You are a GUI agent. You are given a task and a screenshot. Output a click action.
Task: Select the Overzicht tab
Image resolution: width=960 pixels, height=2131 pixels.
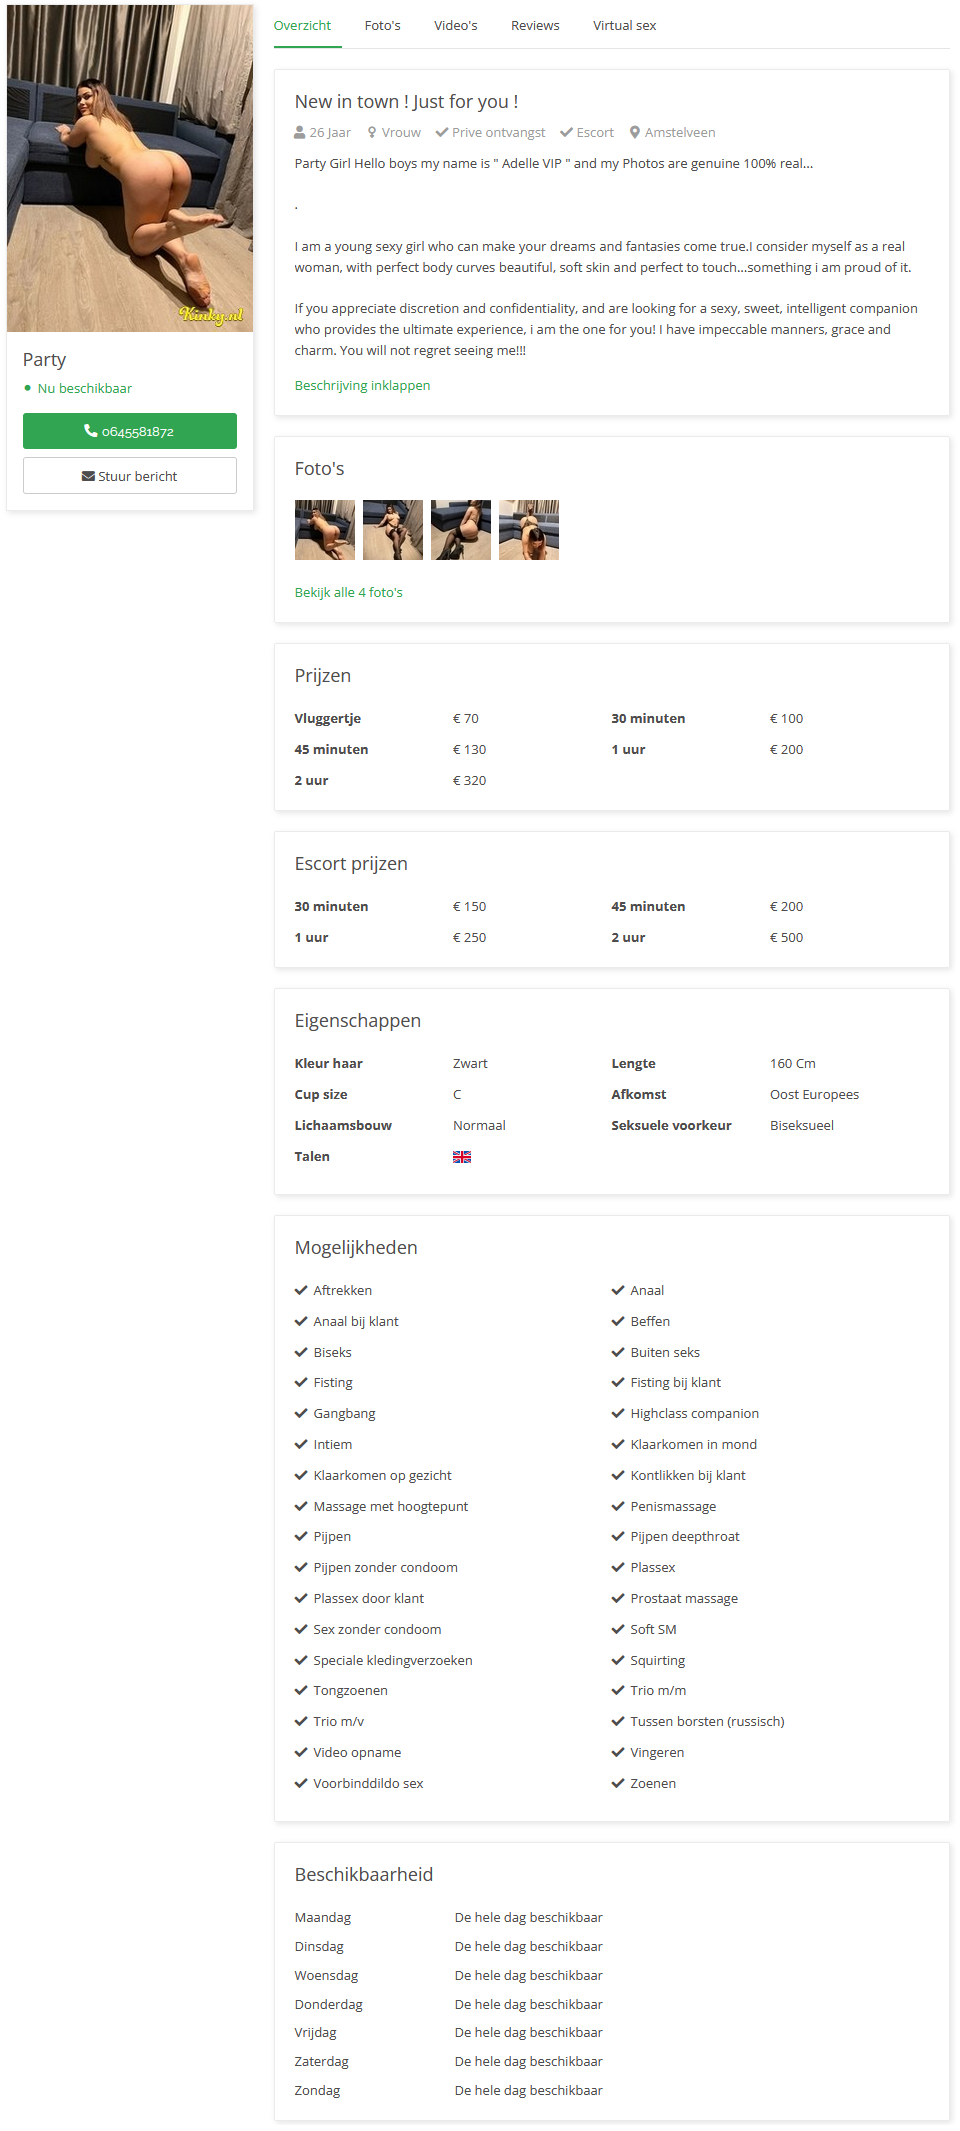click(x=302, y=25)
